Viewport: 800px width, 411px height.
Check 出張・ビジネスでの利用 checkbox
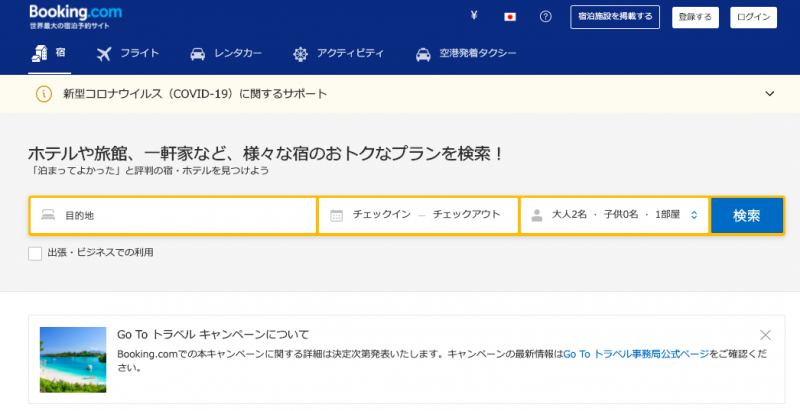[x=35, y=253]
